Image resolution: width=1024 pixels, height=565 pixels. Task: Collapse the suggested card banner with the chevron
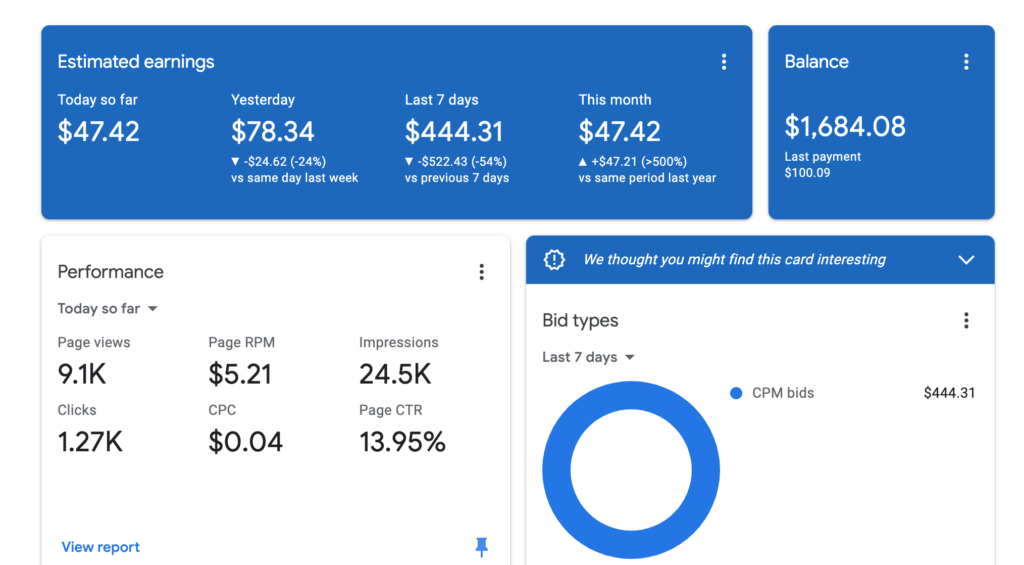click(x=966, y=260)
